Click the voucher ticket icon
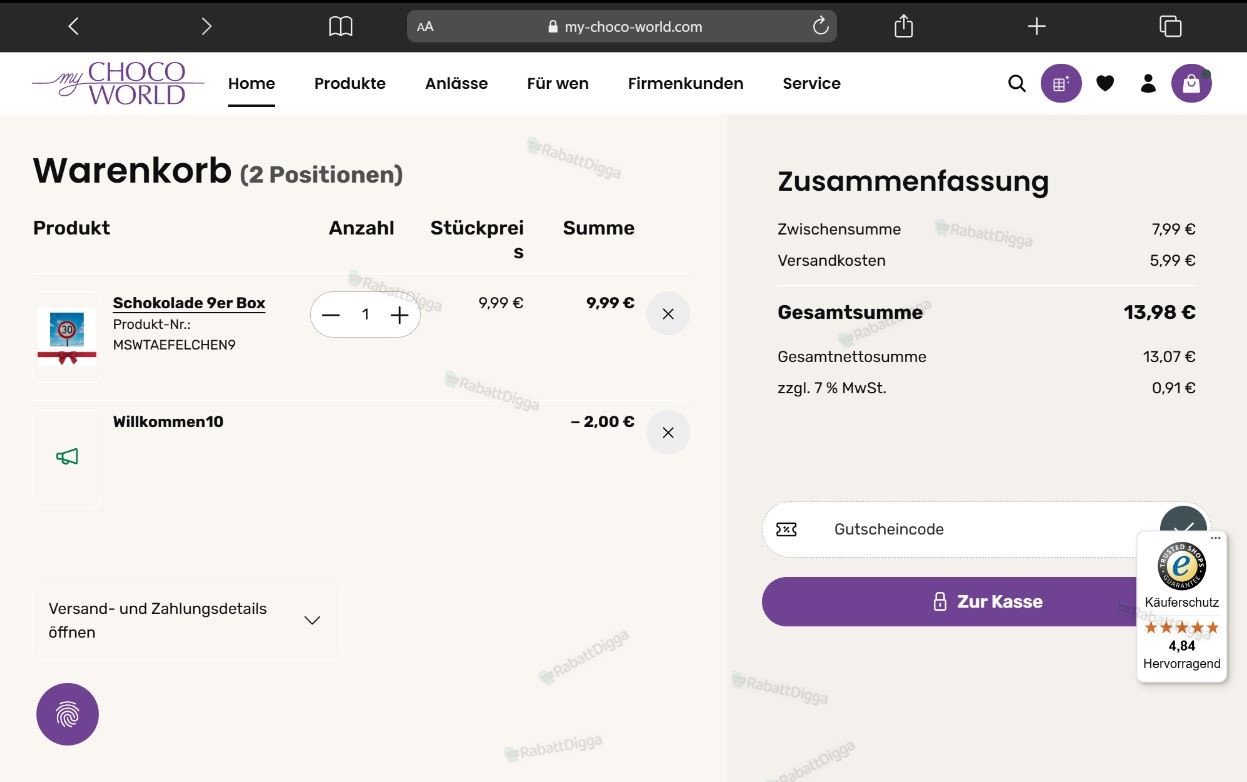Viewport: 1247px width, 782px height. 787,529
